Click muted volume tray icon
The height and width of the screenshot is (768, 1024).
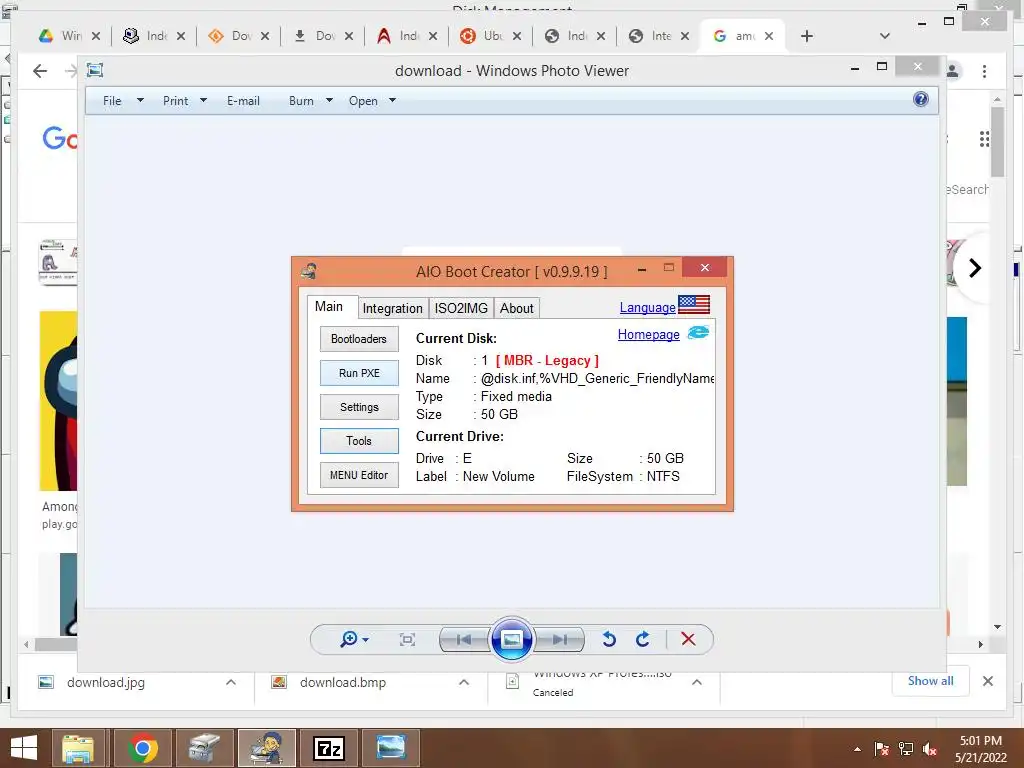pos(930,749)
